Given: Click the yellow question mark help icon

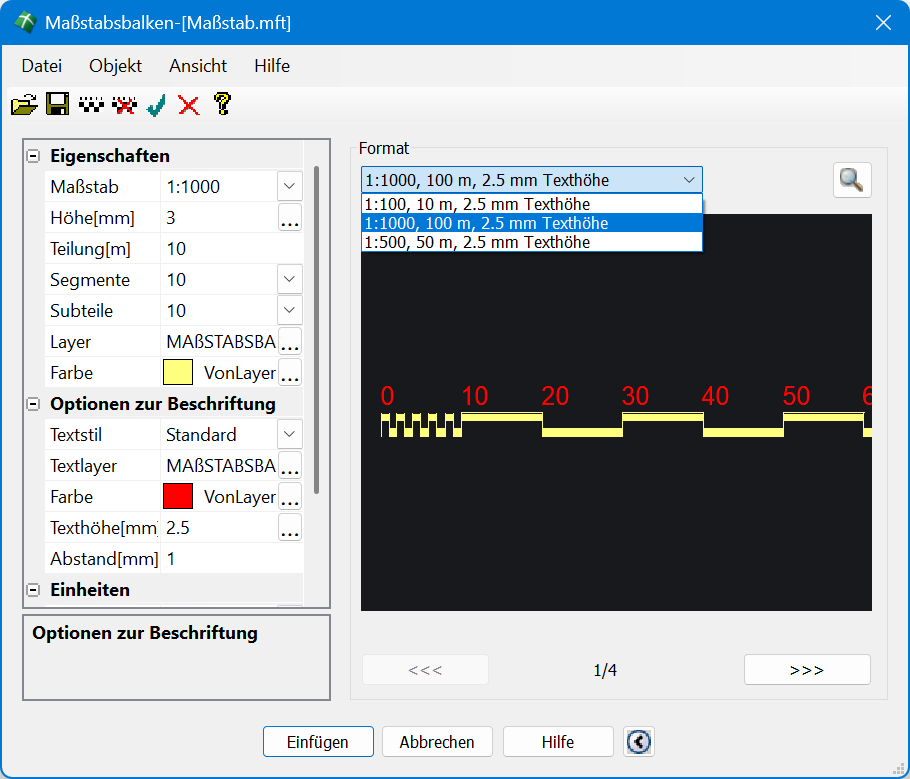Looking at the screenshot, I should coord(222,104).
